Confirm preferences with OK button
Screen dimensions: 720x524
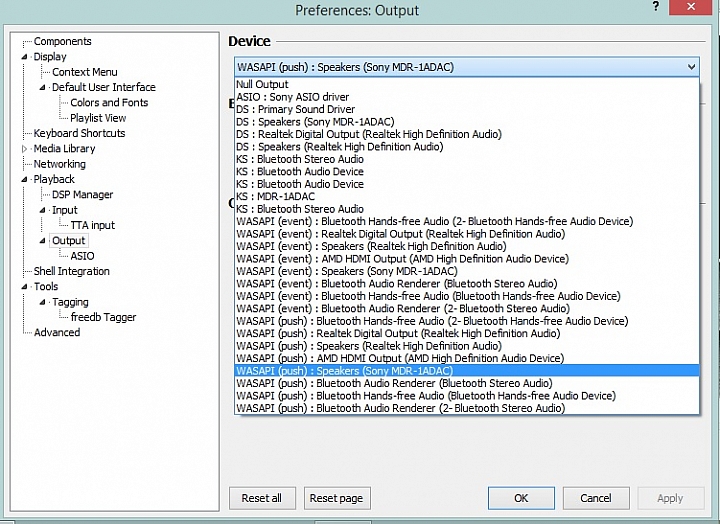point(521,498)
